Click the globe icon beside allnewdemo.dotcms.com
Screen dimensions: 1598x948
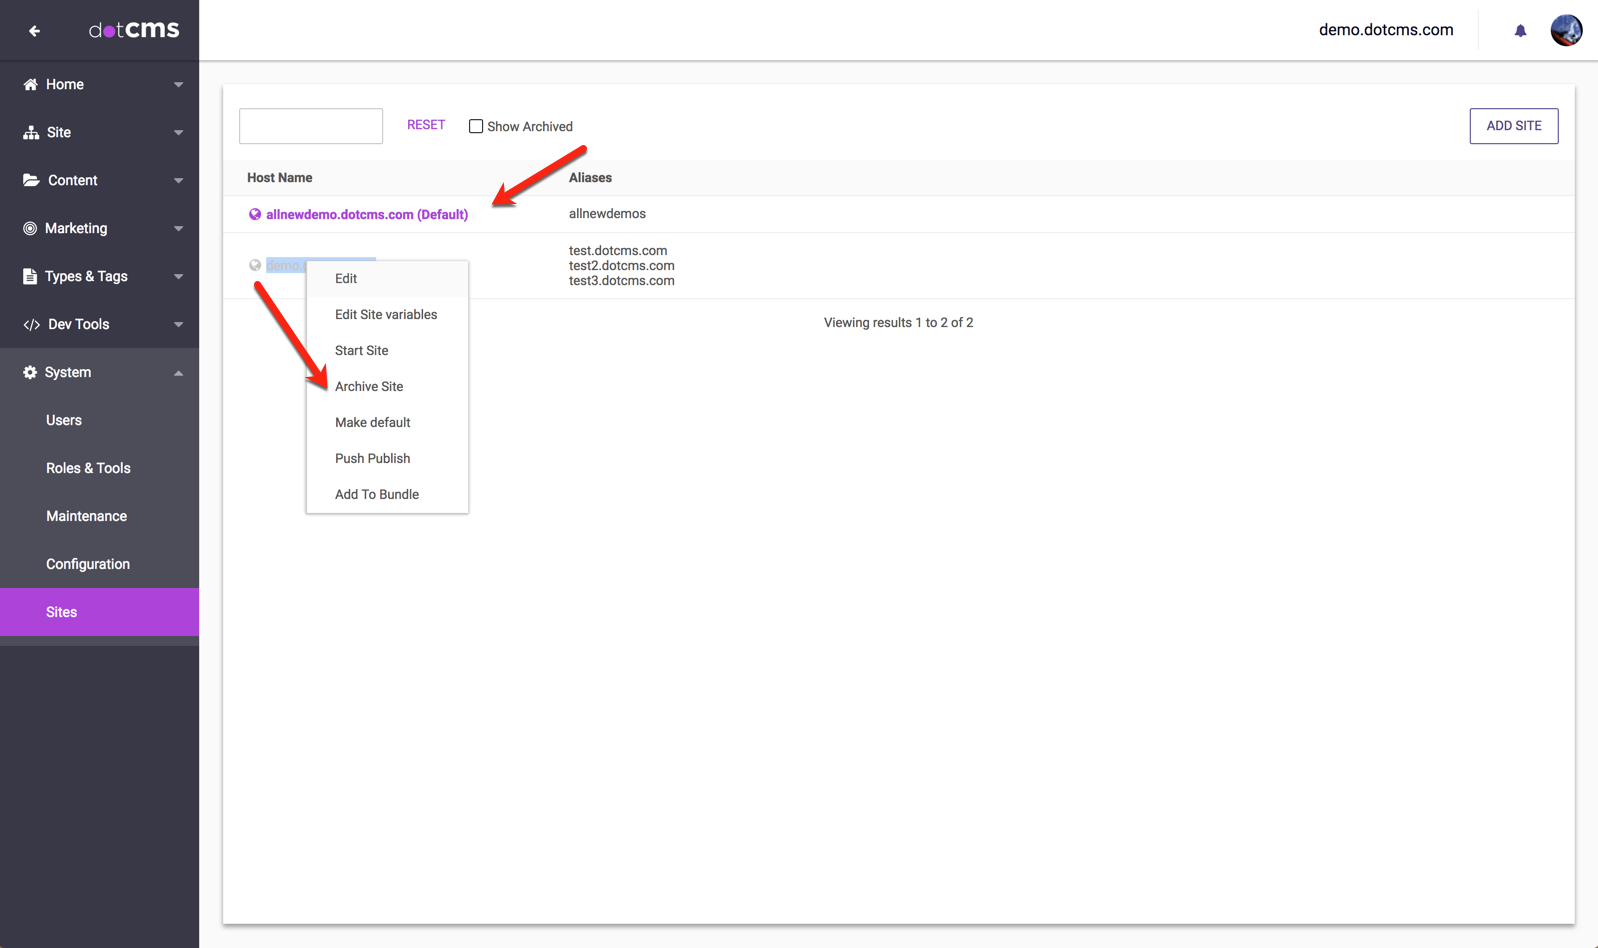pyautogui.click(x=255, y=215)
